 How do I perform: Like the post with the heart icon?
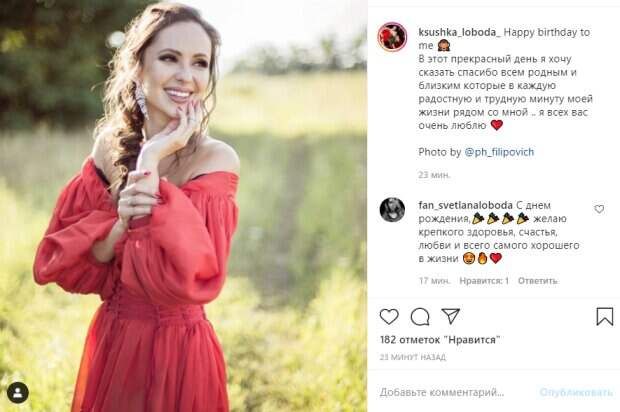[389, 317]
